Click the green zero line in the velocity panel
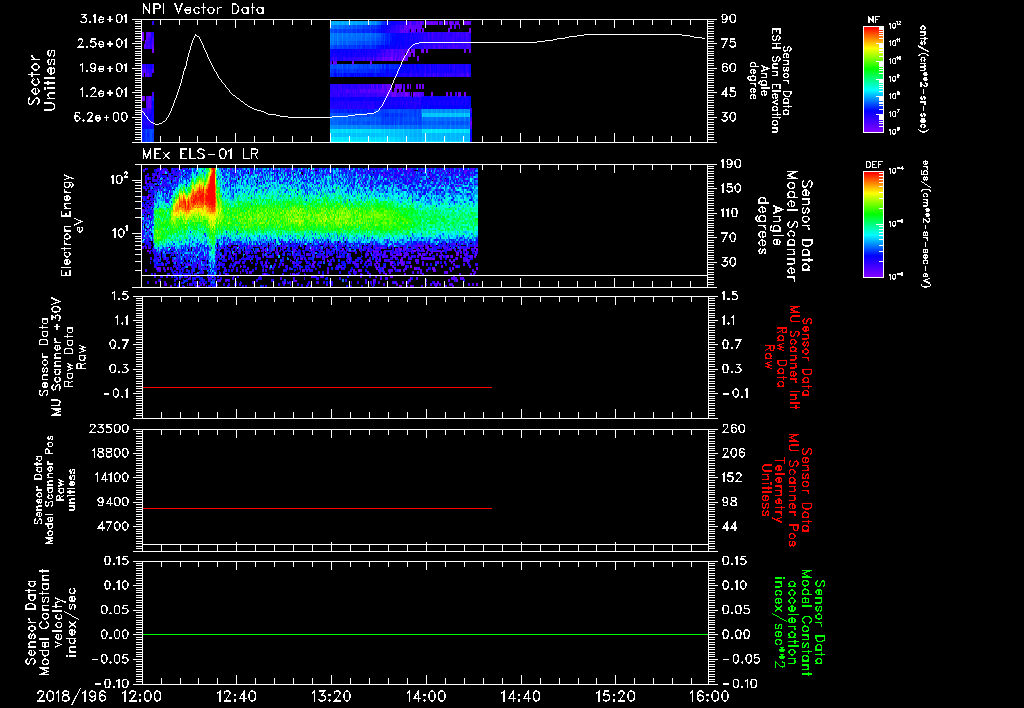1024x708 pixels. coord(425,634)
